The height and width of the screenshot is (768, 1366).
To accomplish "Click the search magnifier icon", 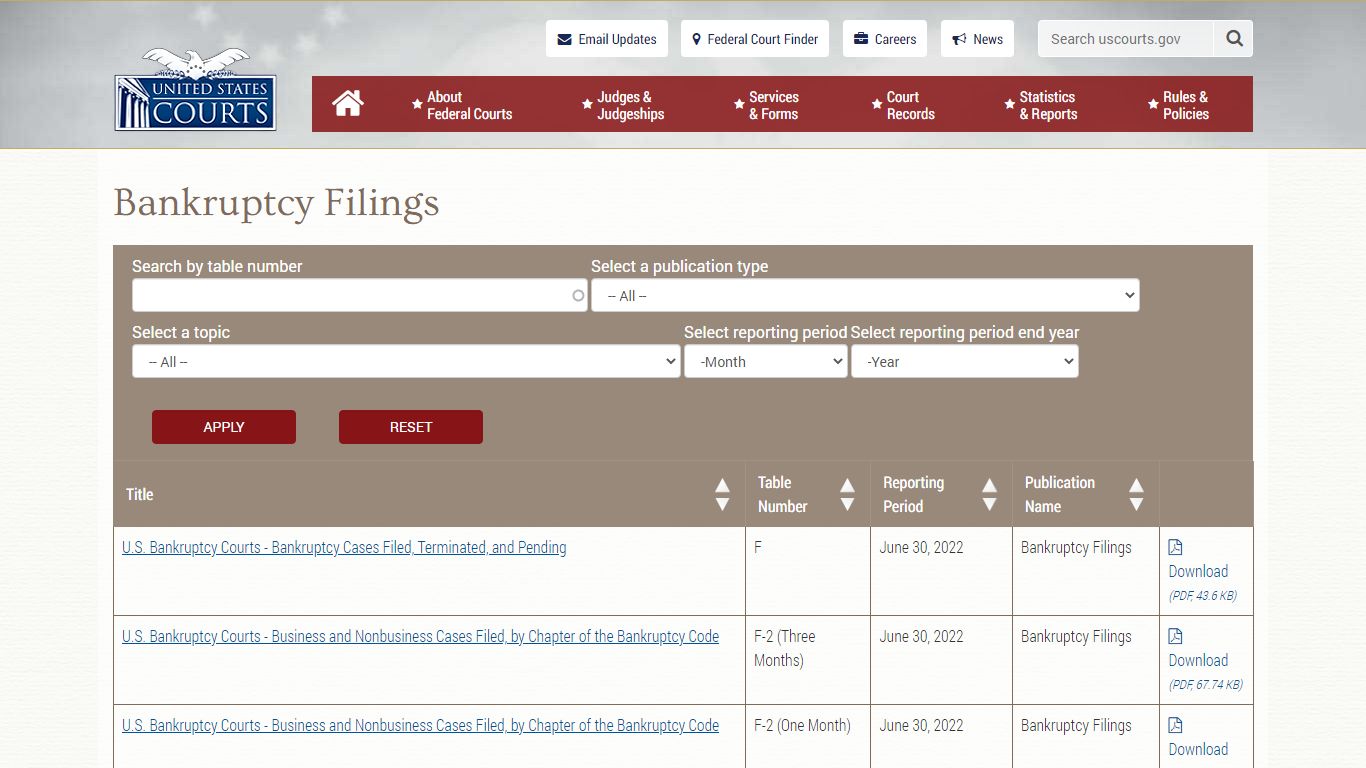I will point(1234,39).
